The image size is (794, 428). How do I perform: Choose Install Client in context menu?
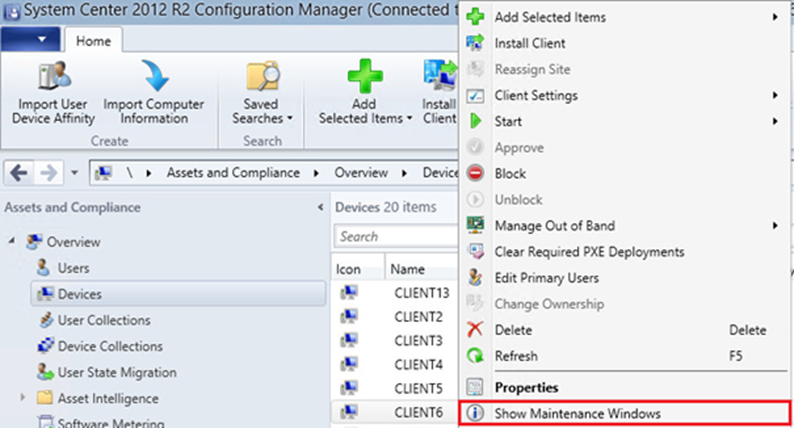click(x=625, y=44)
